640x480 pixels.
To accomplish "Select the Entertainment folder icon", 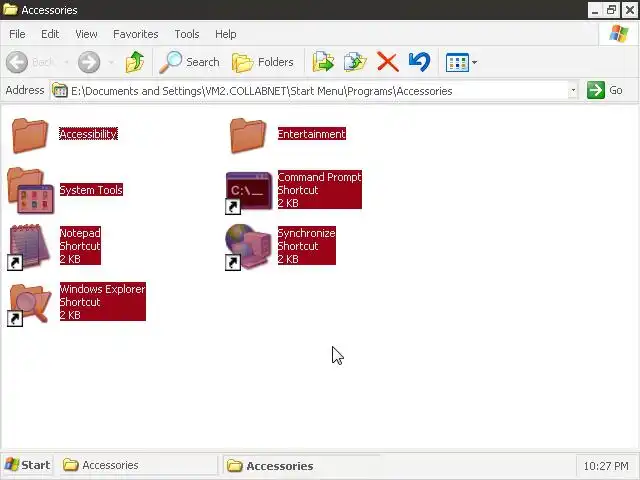I will pyautogui.click(x=248, y=136).
